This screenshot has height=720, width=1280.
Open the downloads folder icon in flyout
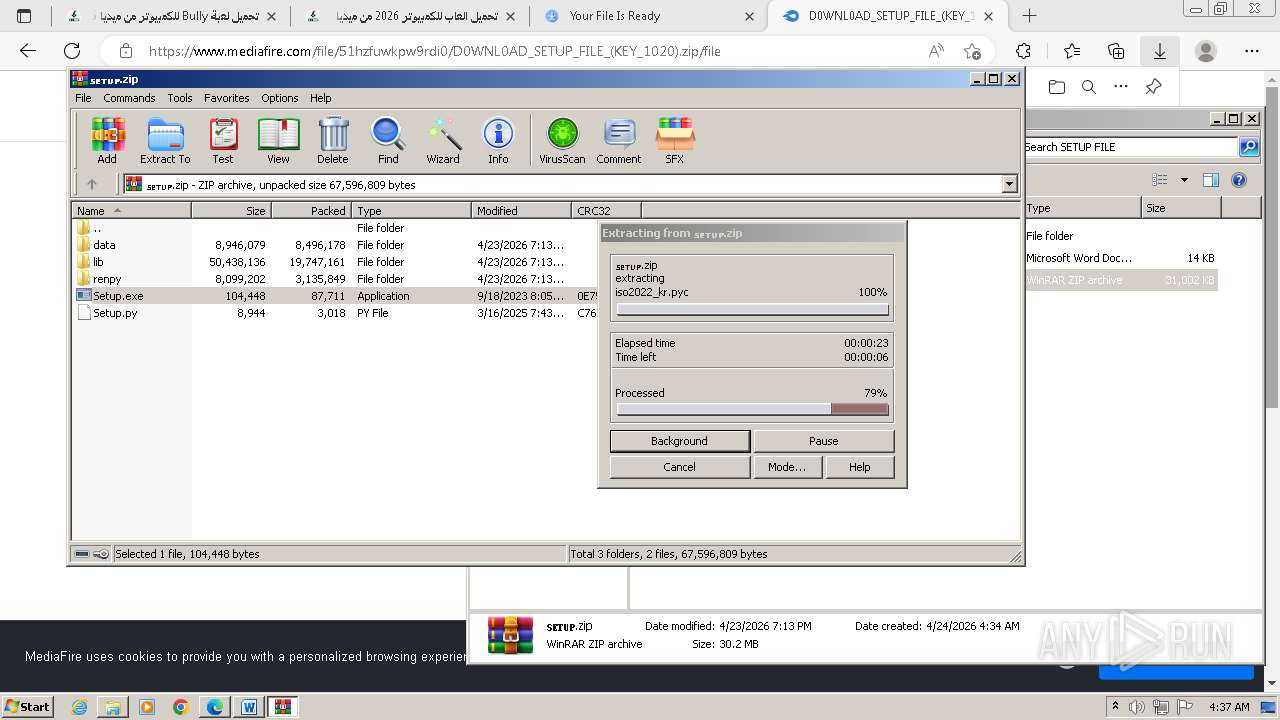tap(1057, 87)
